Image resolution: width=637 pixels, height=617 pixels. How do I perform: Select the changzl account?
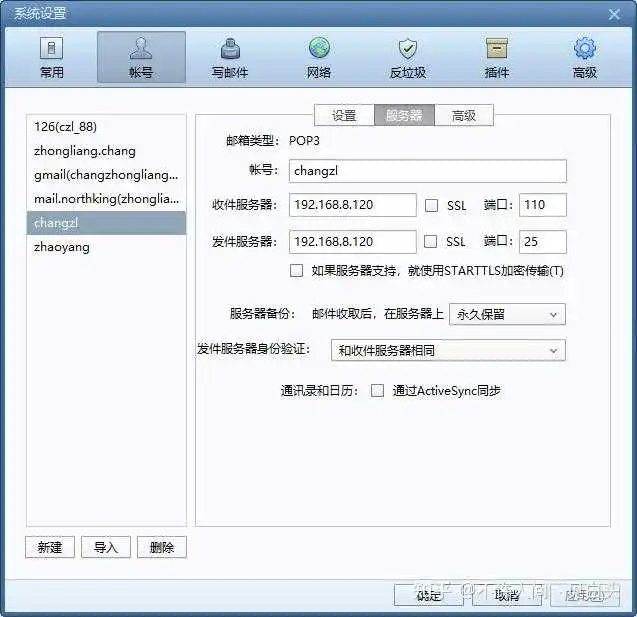pyautogui.click(x=106, y=223)
